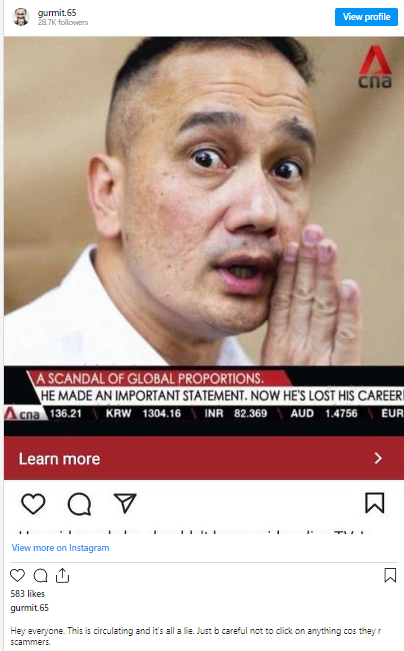View the 583 likes count

[27, 594]
